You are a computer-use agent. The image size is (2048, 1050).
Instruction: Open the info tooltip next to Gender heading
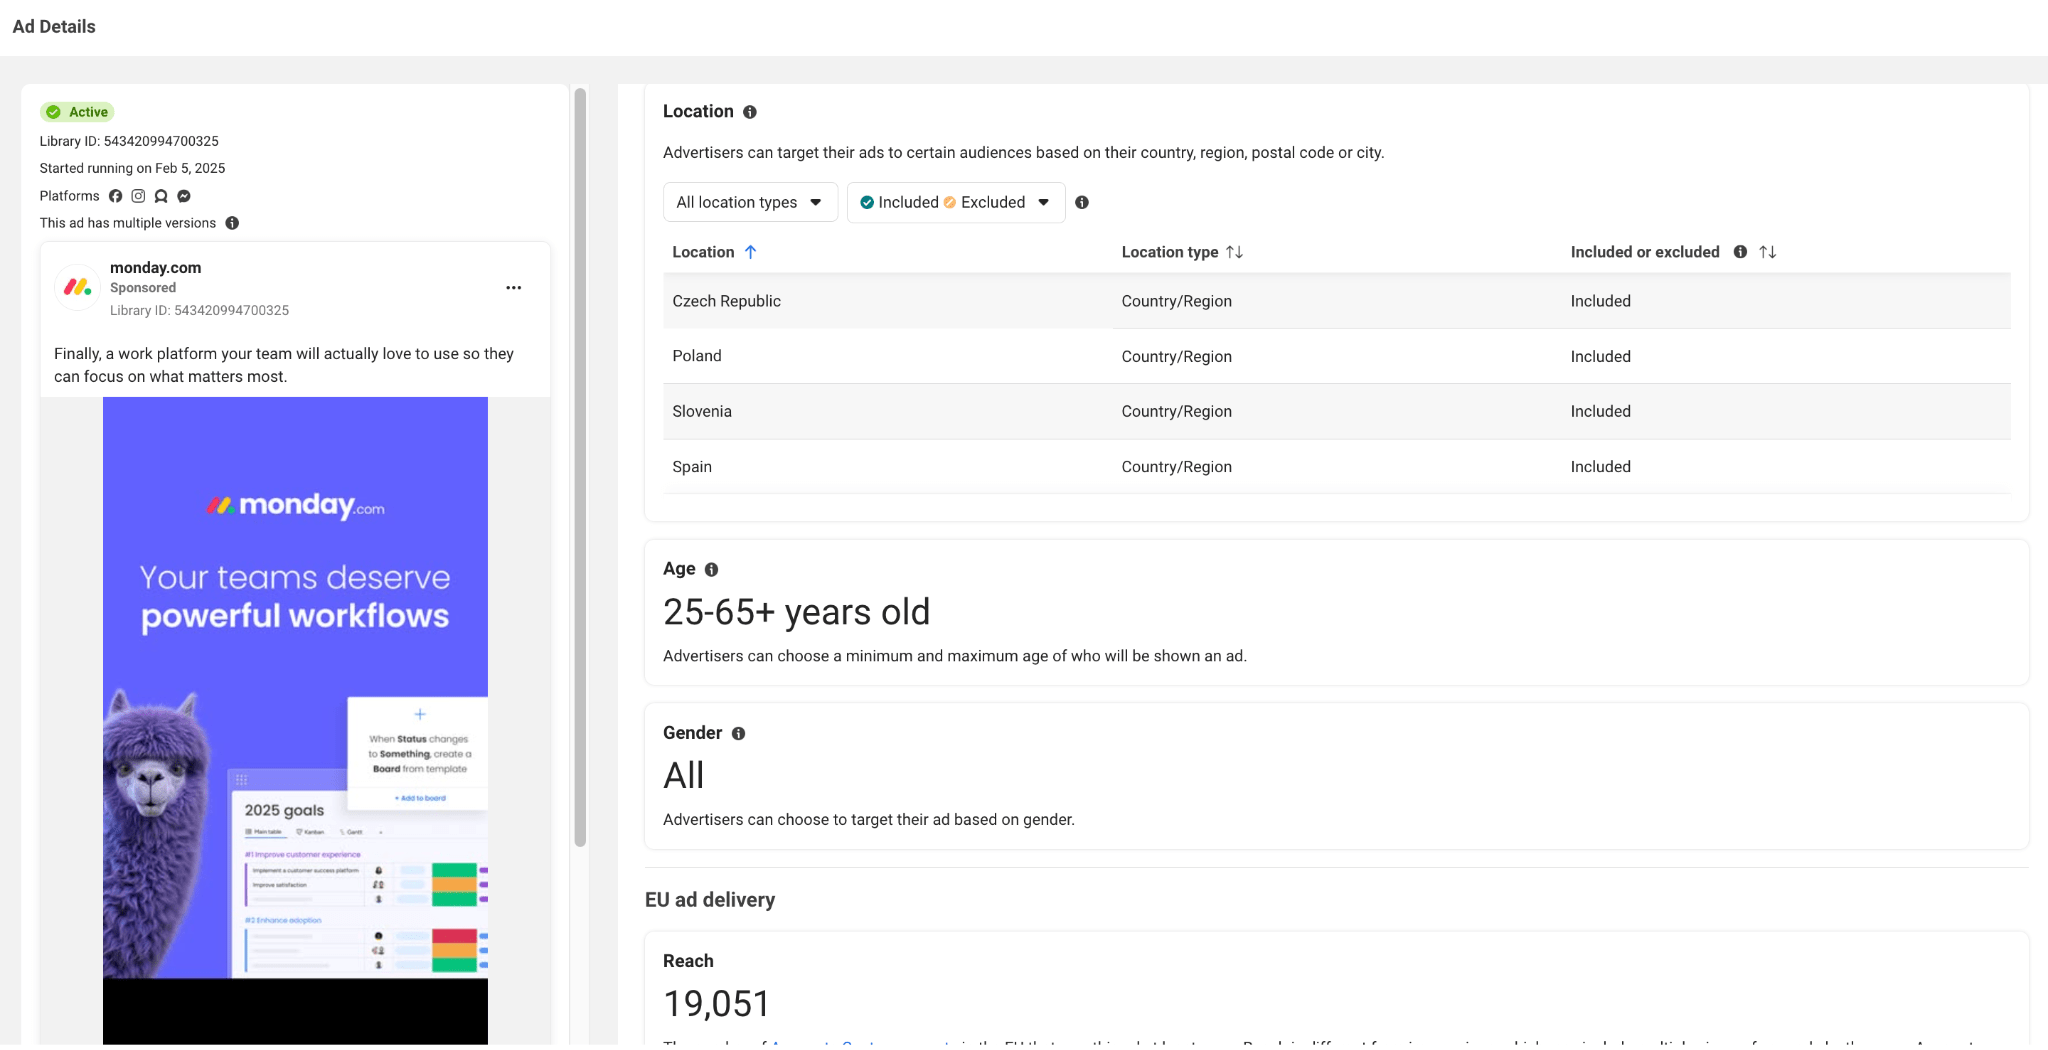click(x=739, y=733)
